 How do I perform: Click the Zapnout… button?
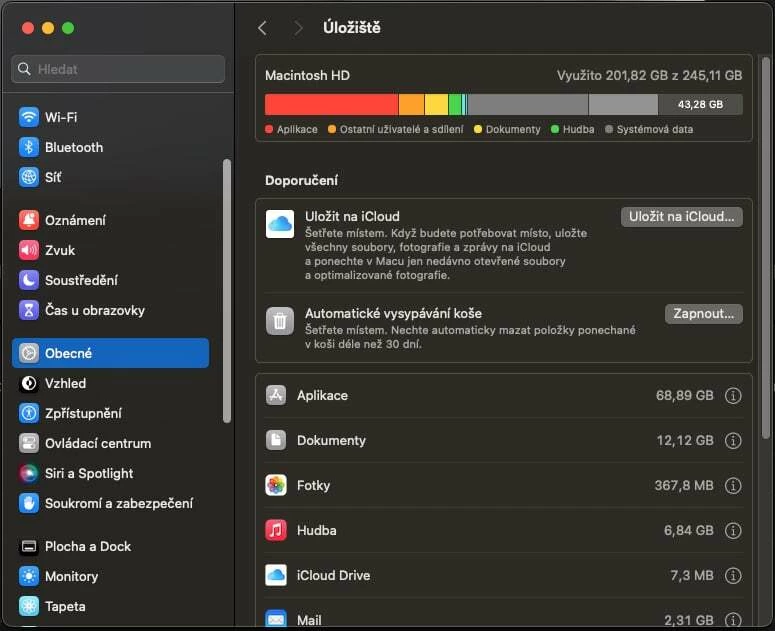[703, 314]
